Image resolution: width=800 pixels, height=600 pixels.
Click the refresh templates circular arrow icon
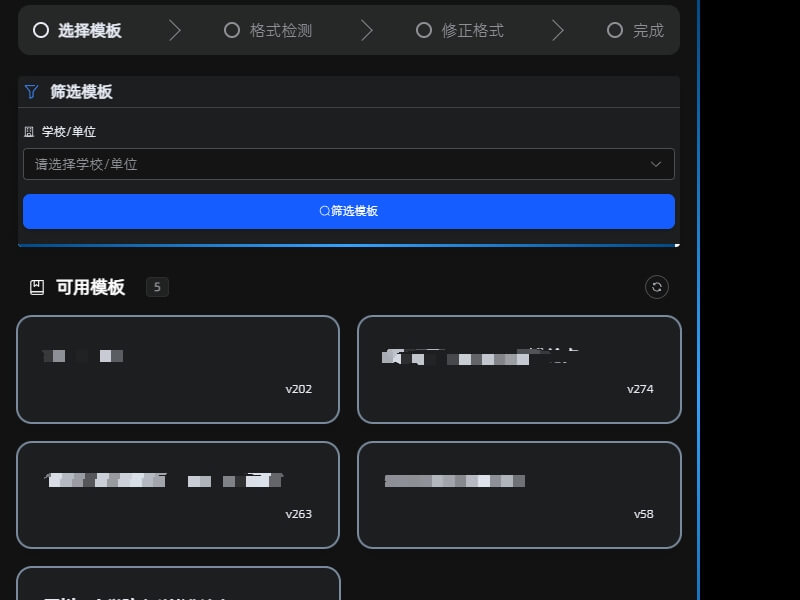656,287
